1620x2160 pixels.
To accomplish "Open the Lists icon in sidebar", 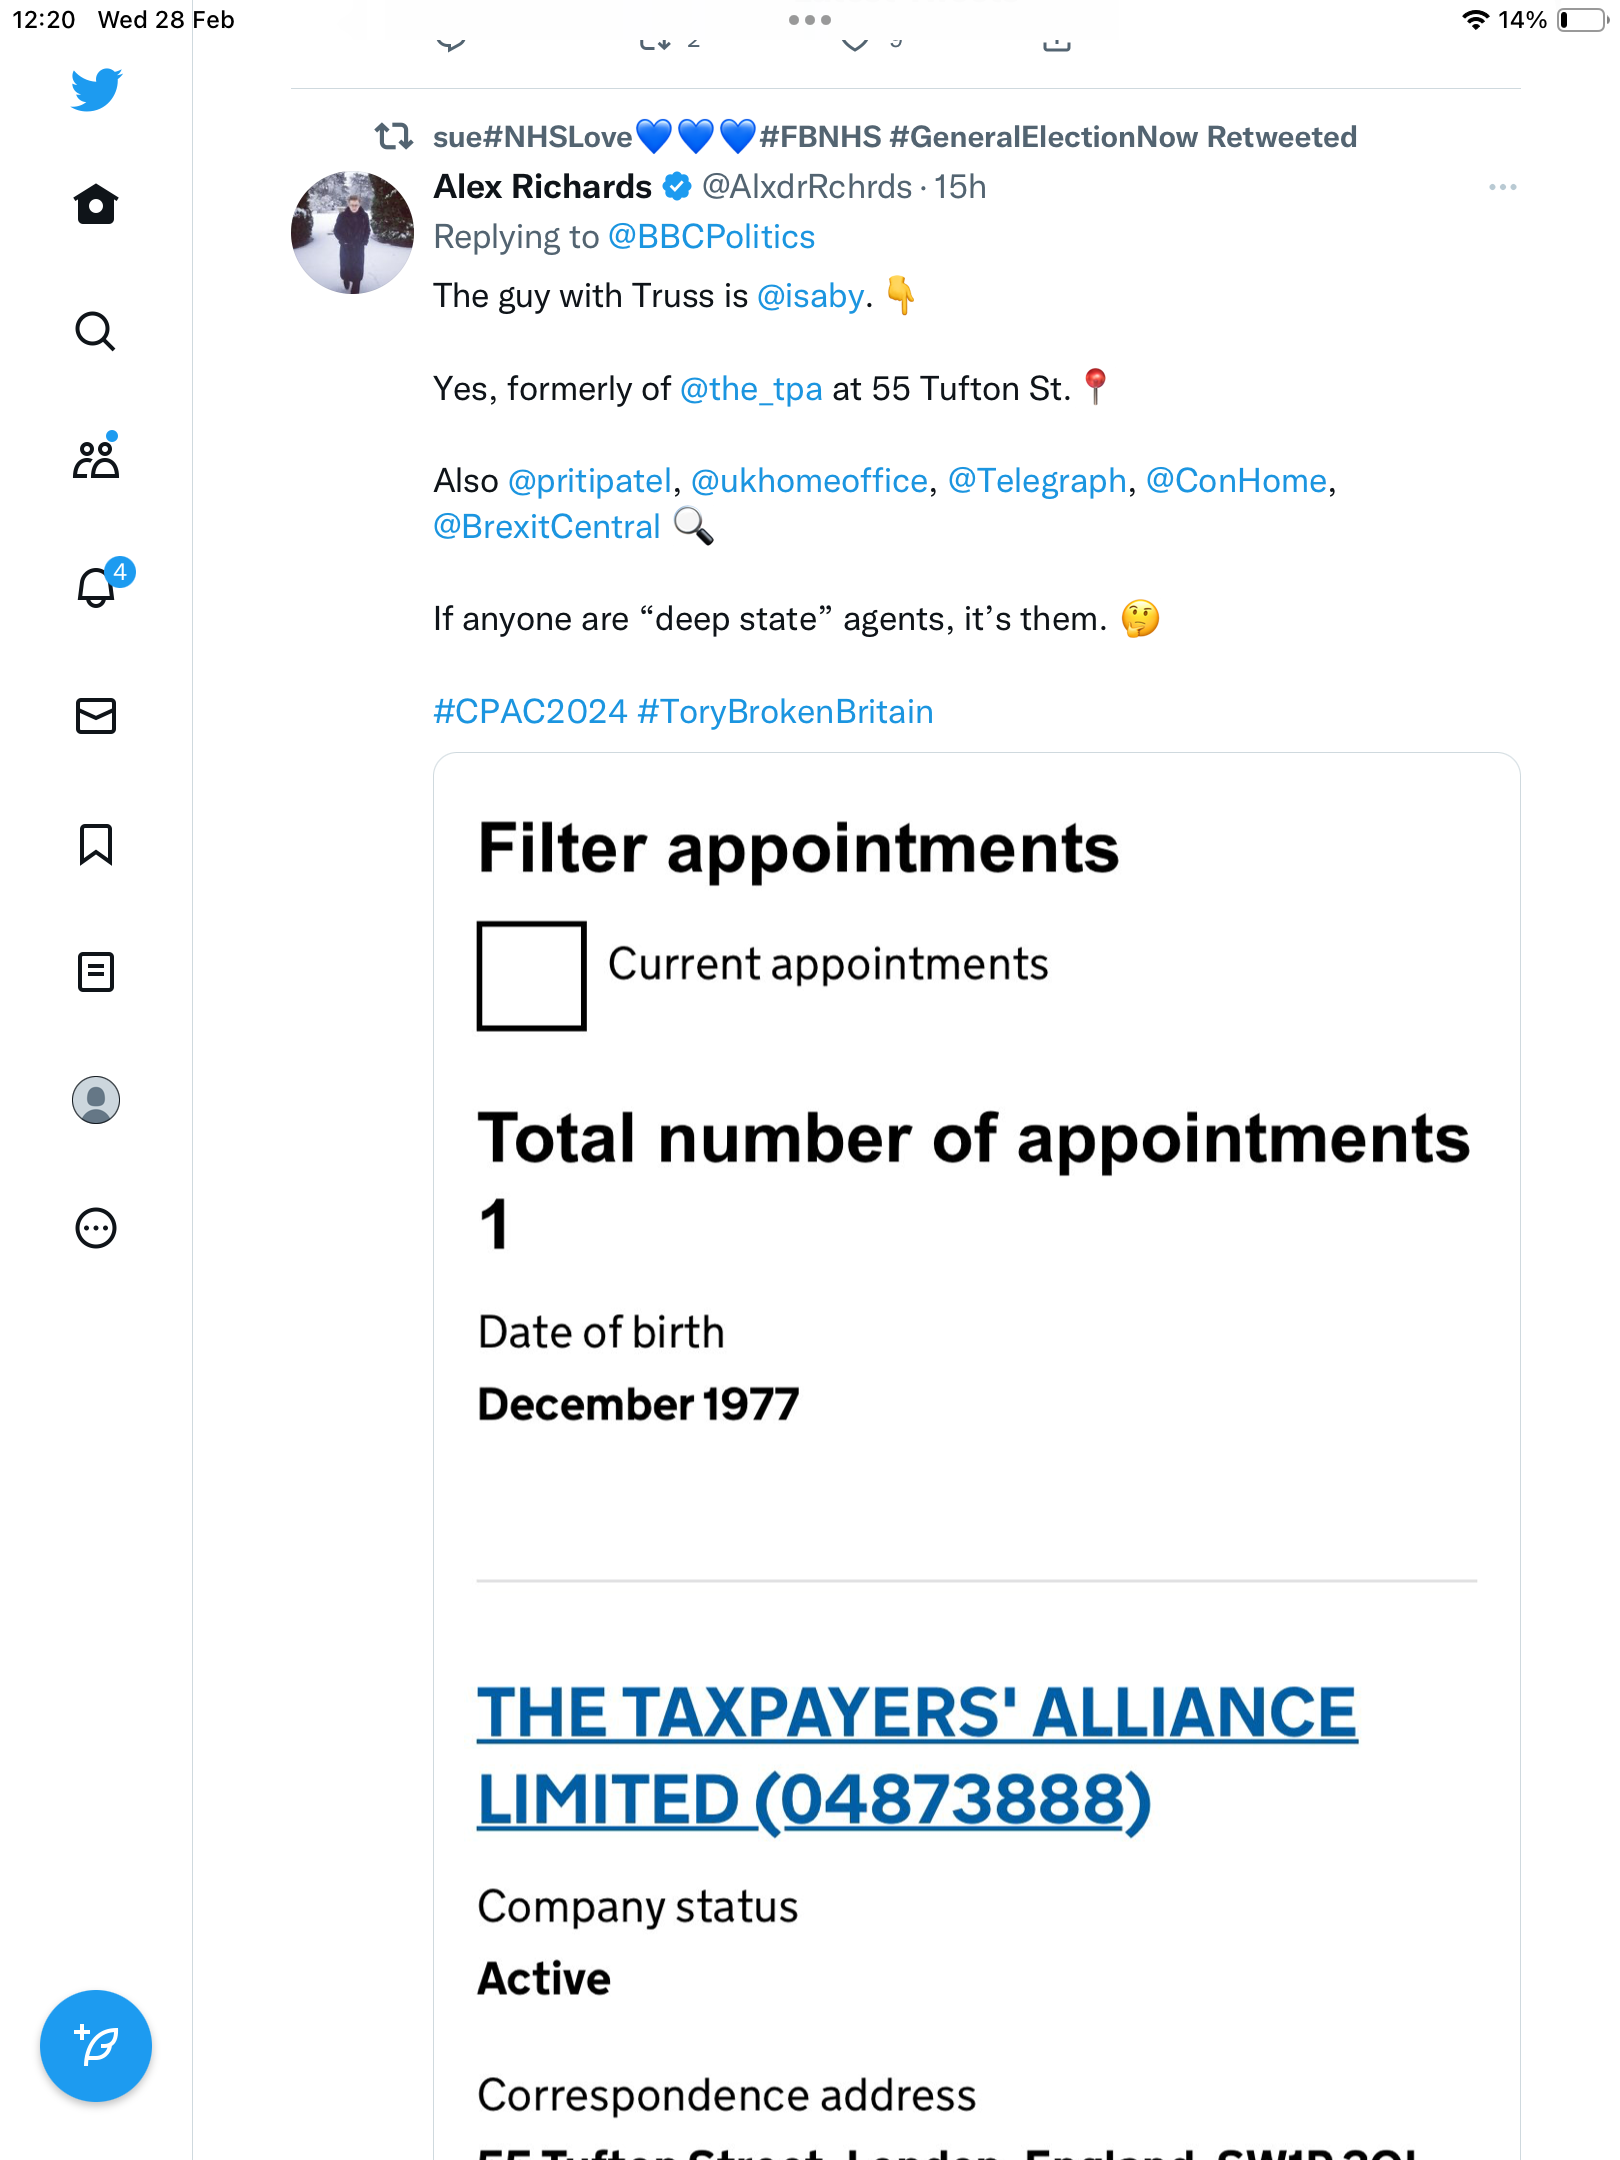I will [96, 972].
